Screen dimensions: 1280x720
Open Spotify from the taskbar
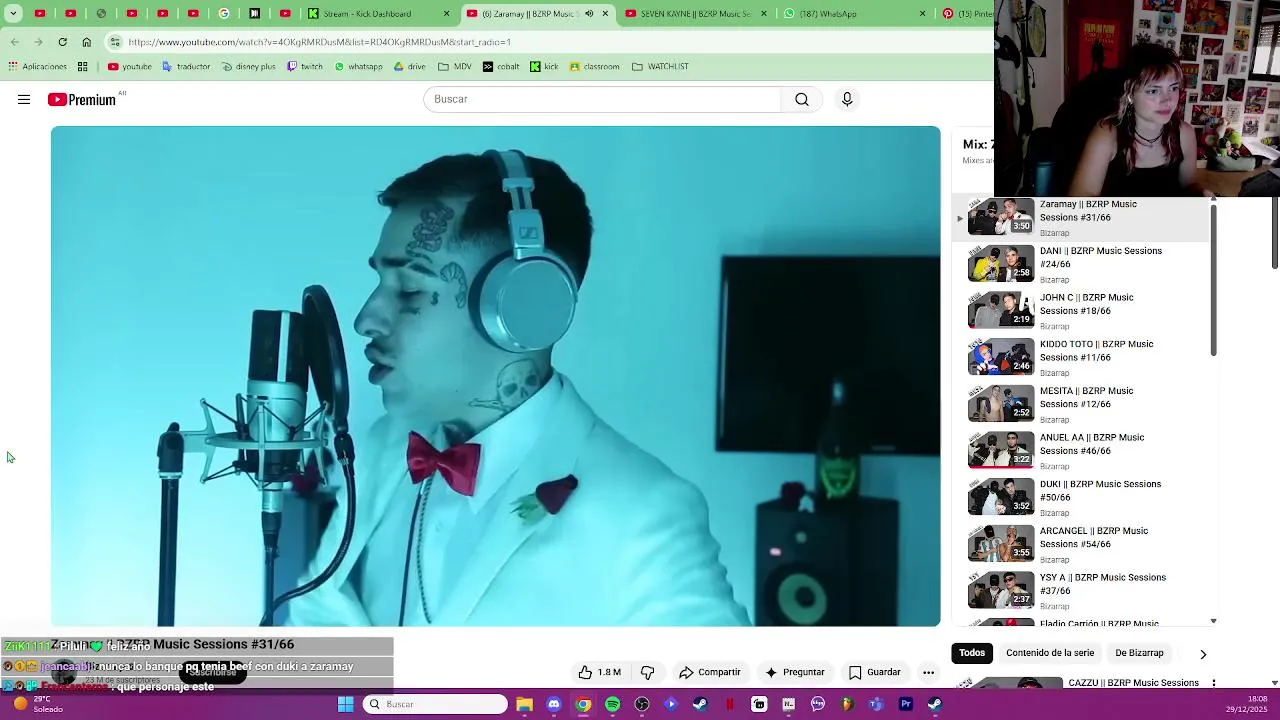pyautogui.click(x=612, y=704)
